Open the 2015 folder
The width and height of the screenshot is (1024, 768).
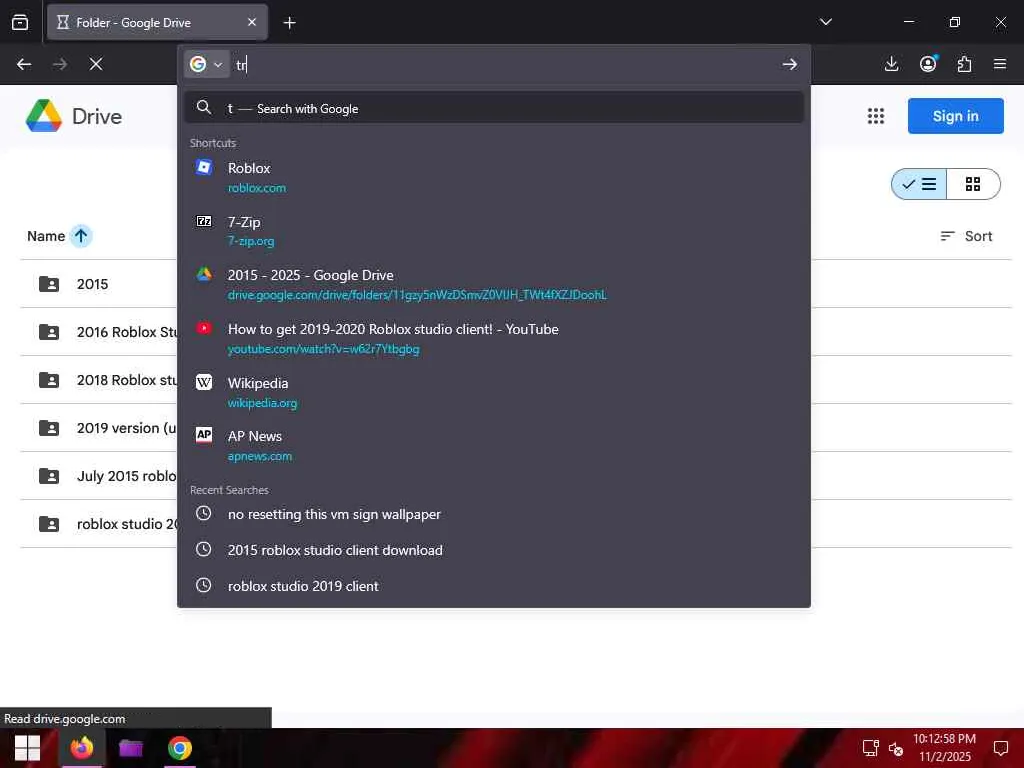[92, 284]
